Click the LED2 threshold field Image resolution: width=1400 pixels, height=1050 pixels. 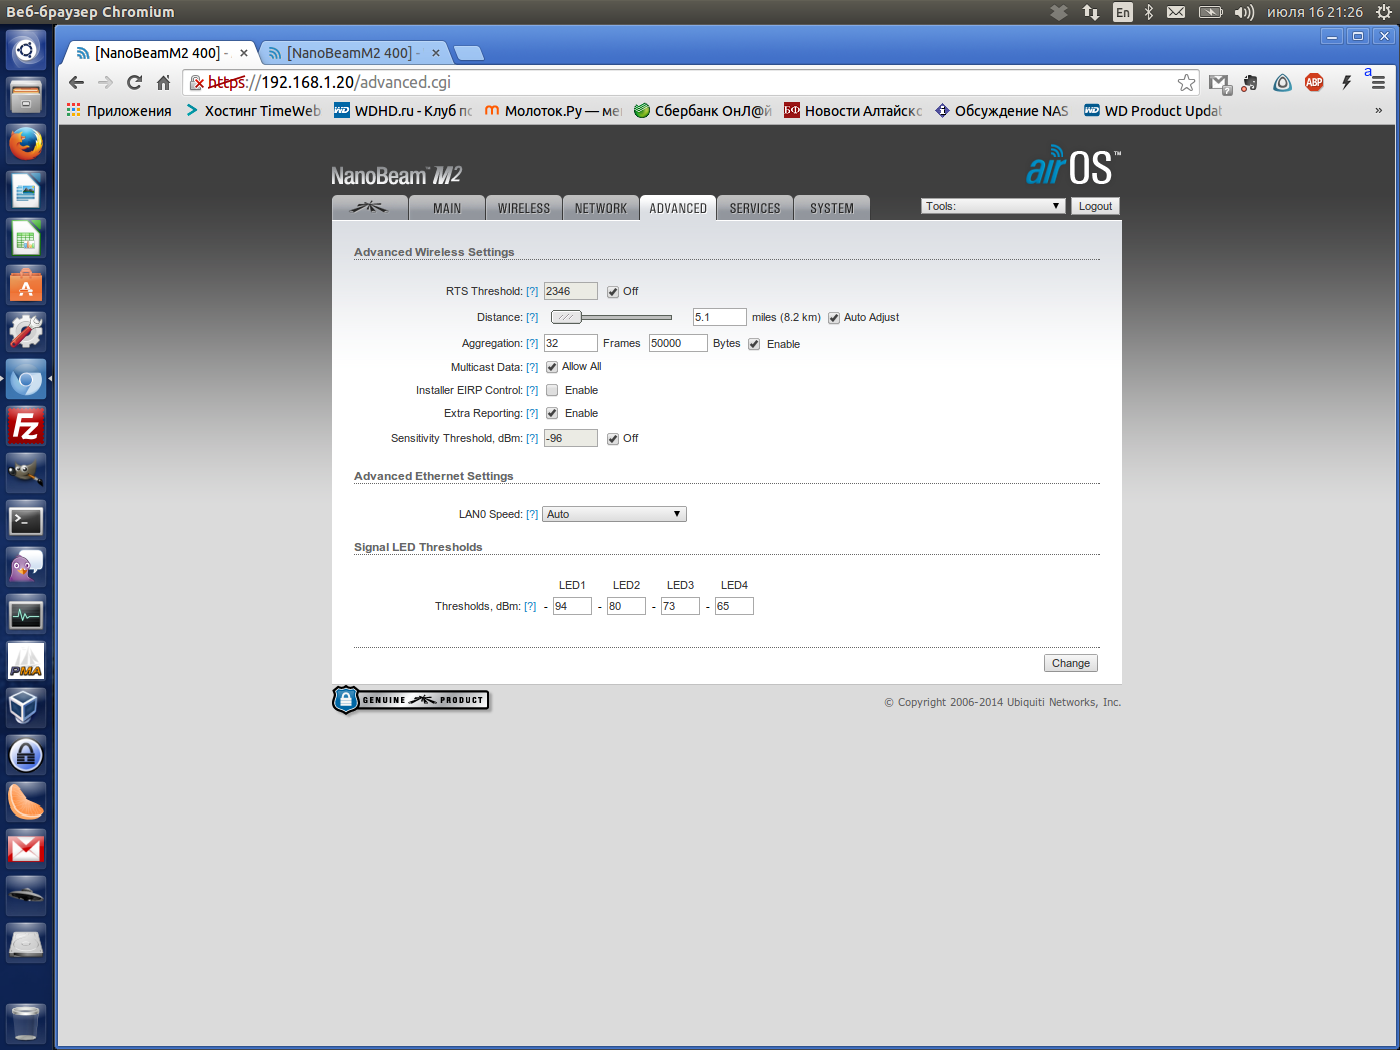click(x=626, y=606)
